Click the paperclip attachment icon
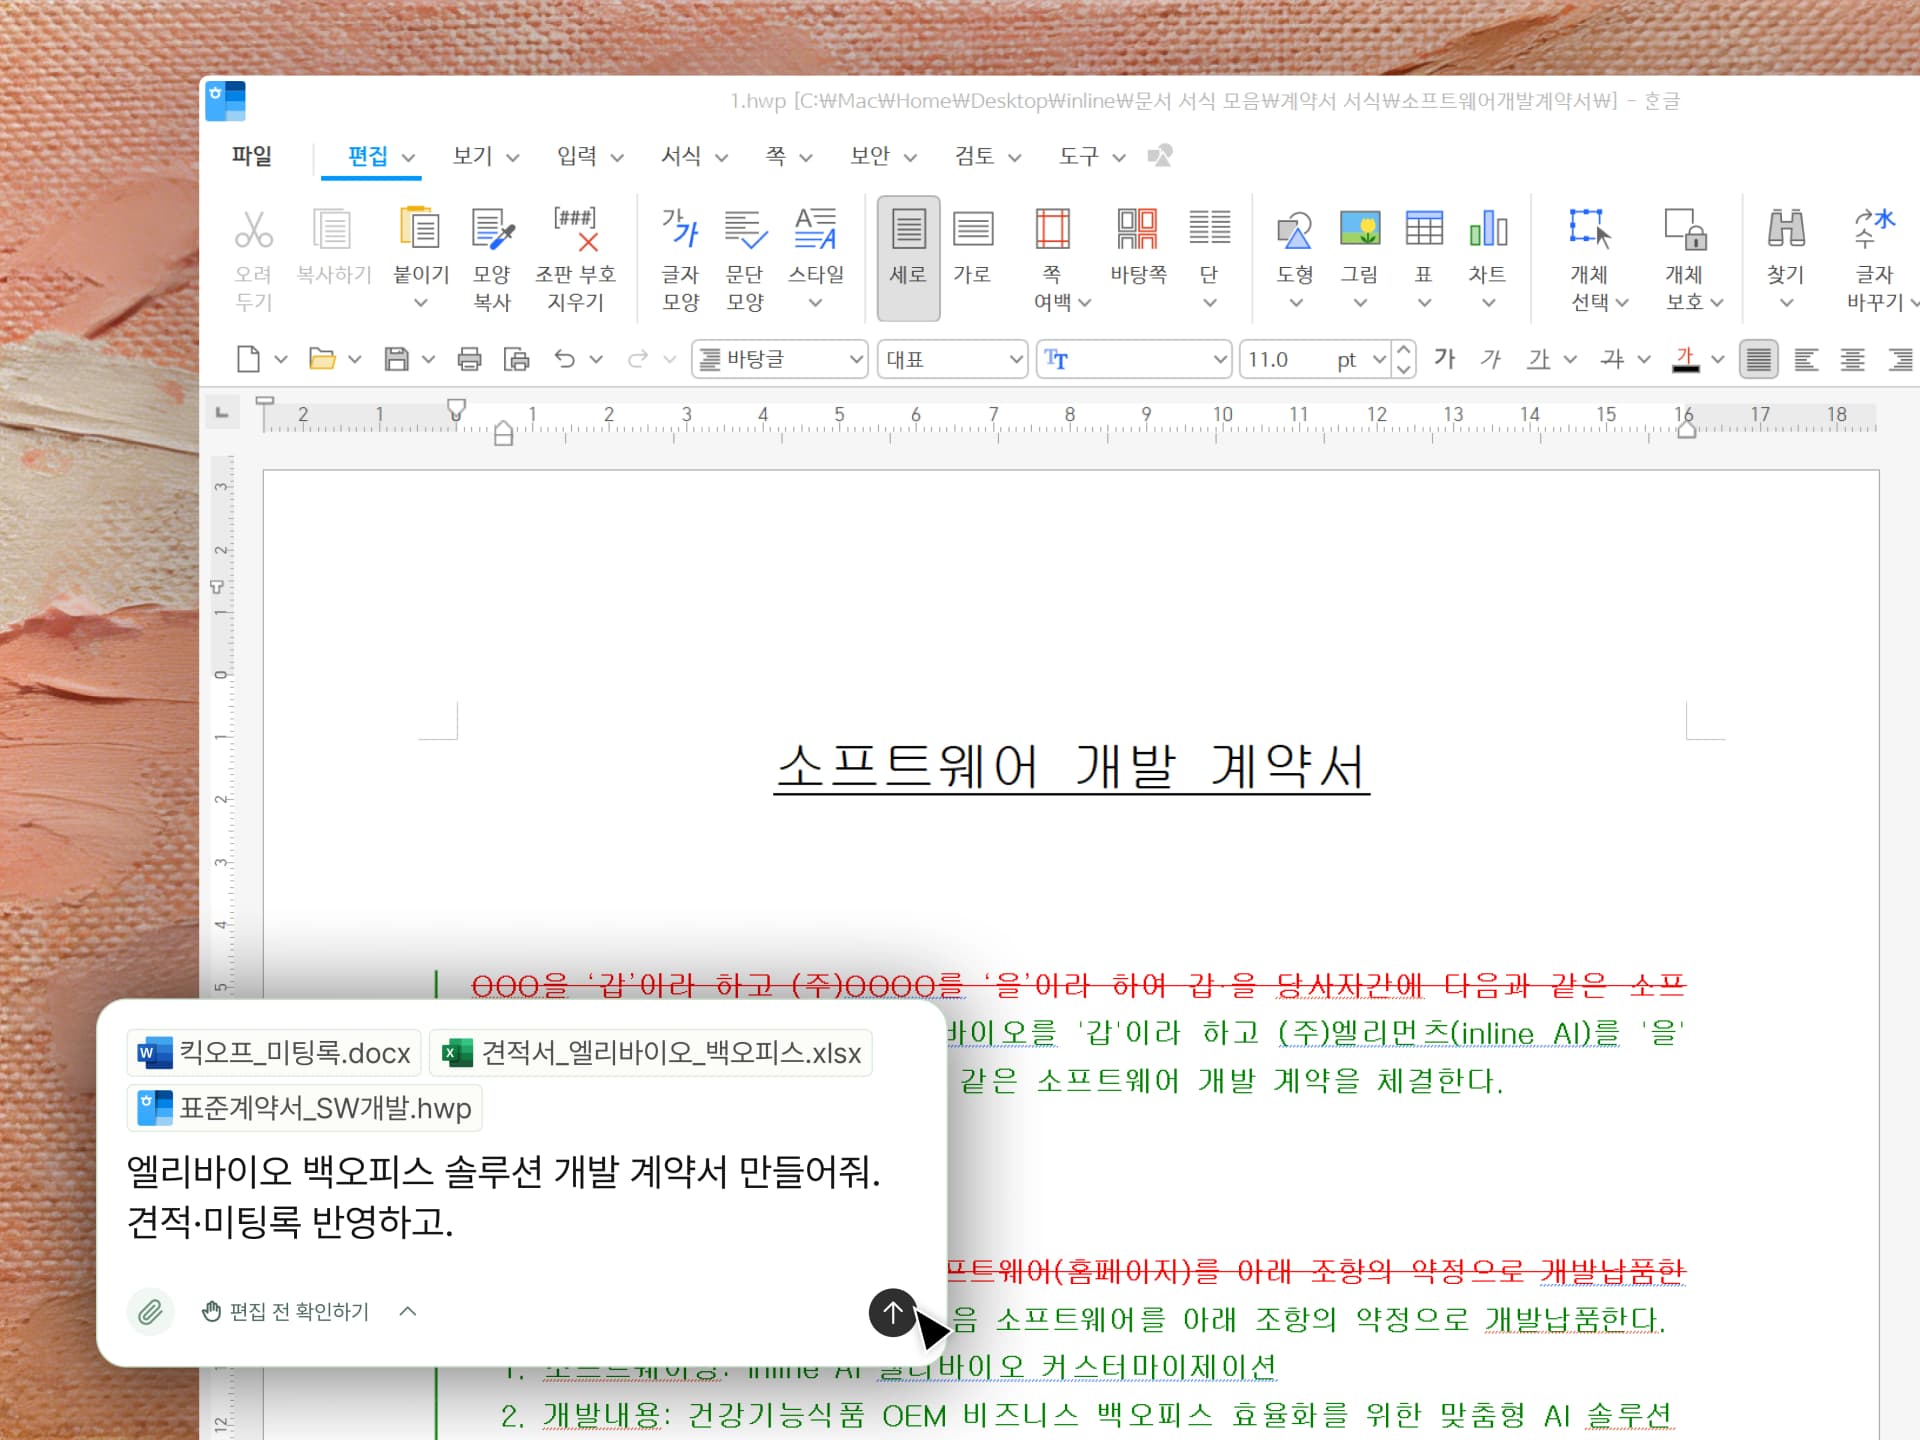The width and height of the screenshot is (1920, 1440). 151,1311
